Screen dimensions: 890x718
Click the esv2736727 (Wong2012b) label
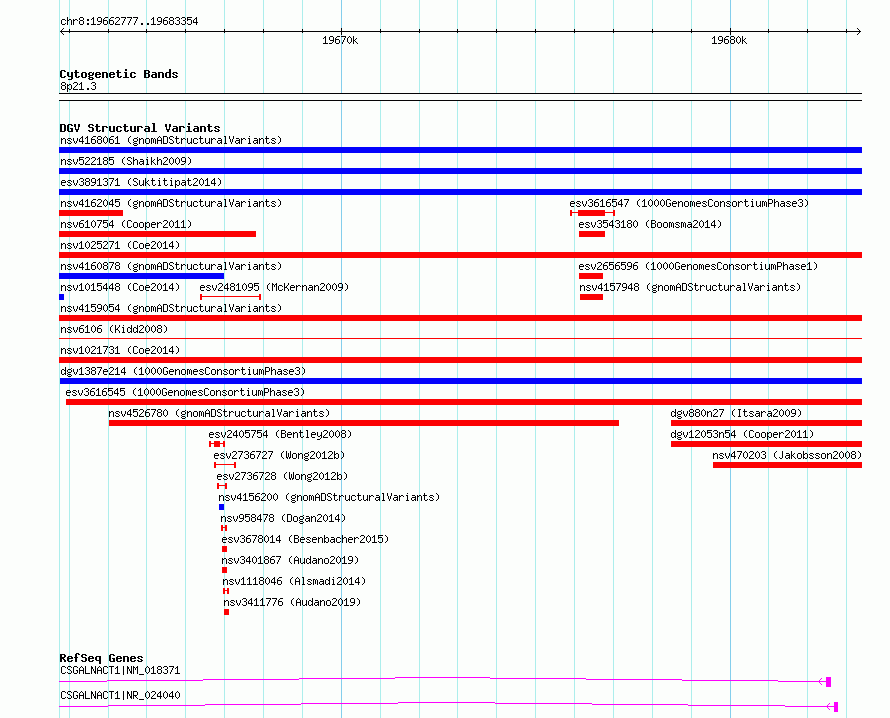tap(279, 455)
